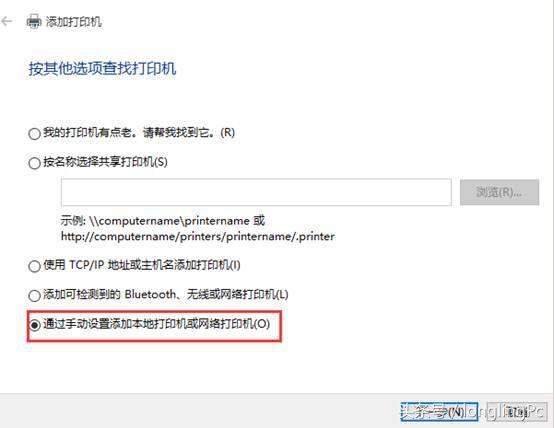Cancel the wizard with the 取消 button

(517, 412)
